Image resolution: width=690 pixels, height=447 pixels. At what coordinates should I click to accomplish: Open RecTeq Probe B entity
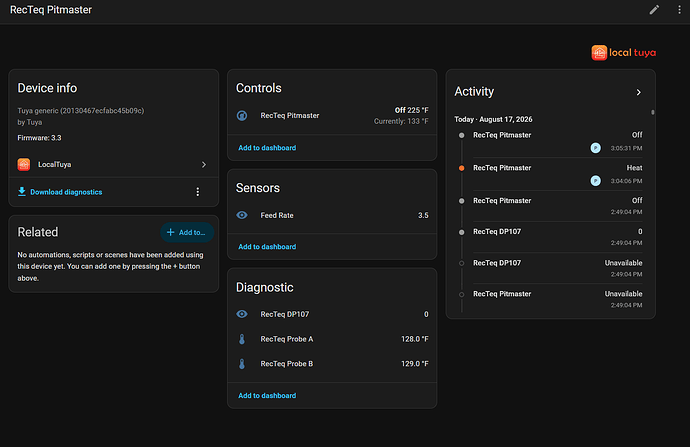(332, 364)
